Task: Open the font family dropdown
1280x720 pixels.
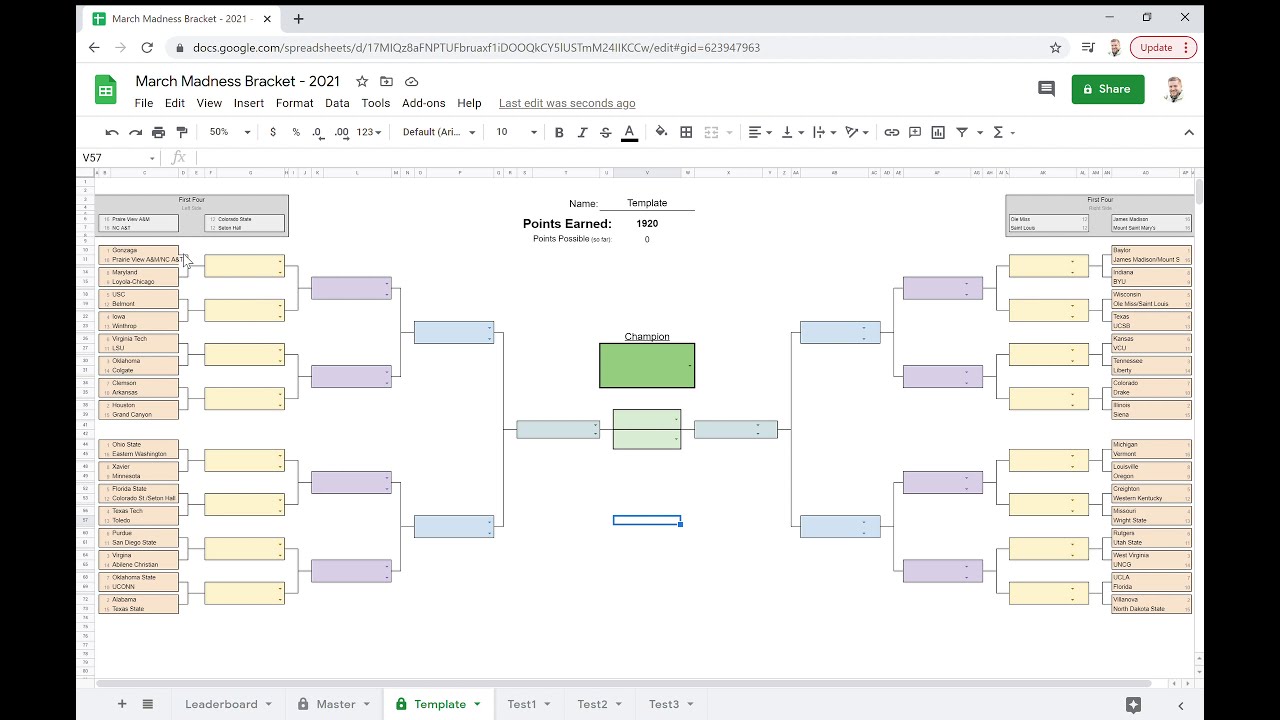Action: tap(439, 132)
